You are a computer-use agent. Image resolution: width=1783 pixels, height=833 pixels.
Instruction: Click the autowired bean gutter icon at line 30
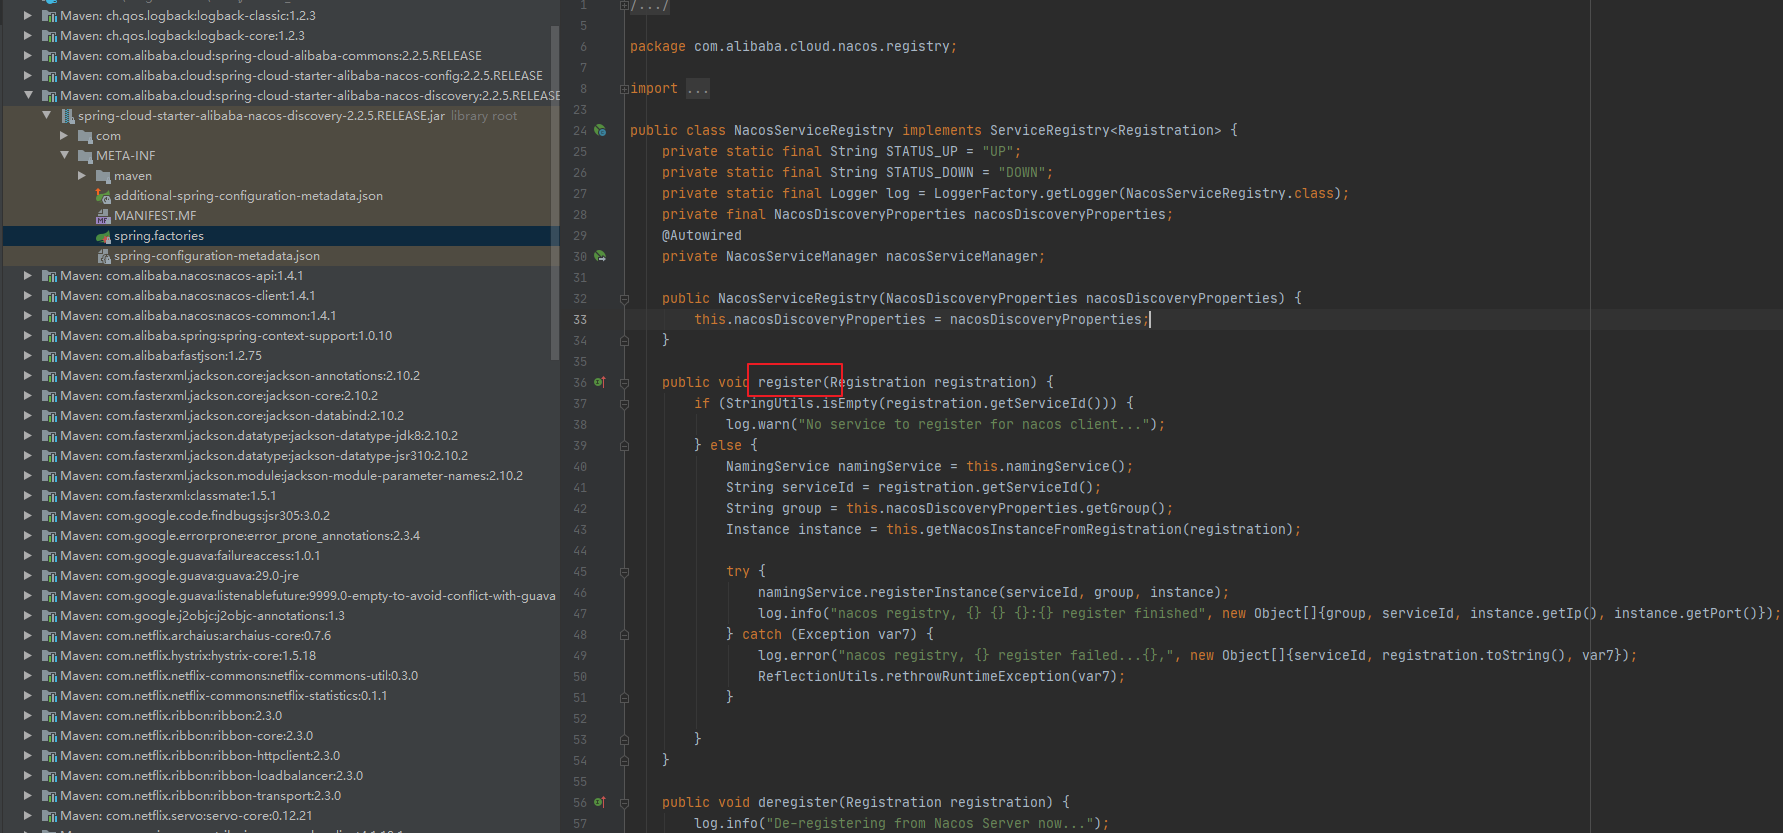pos(600,256)
